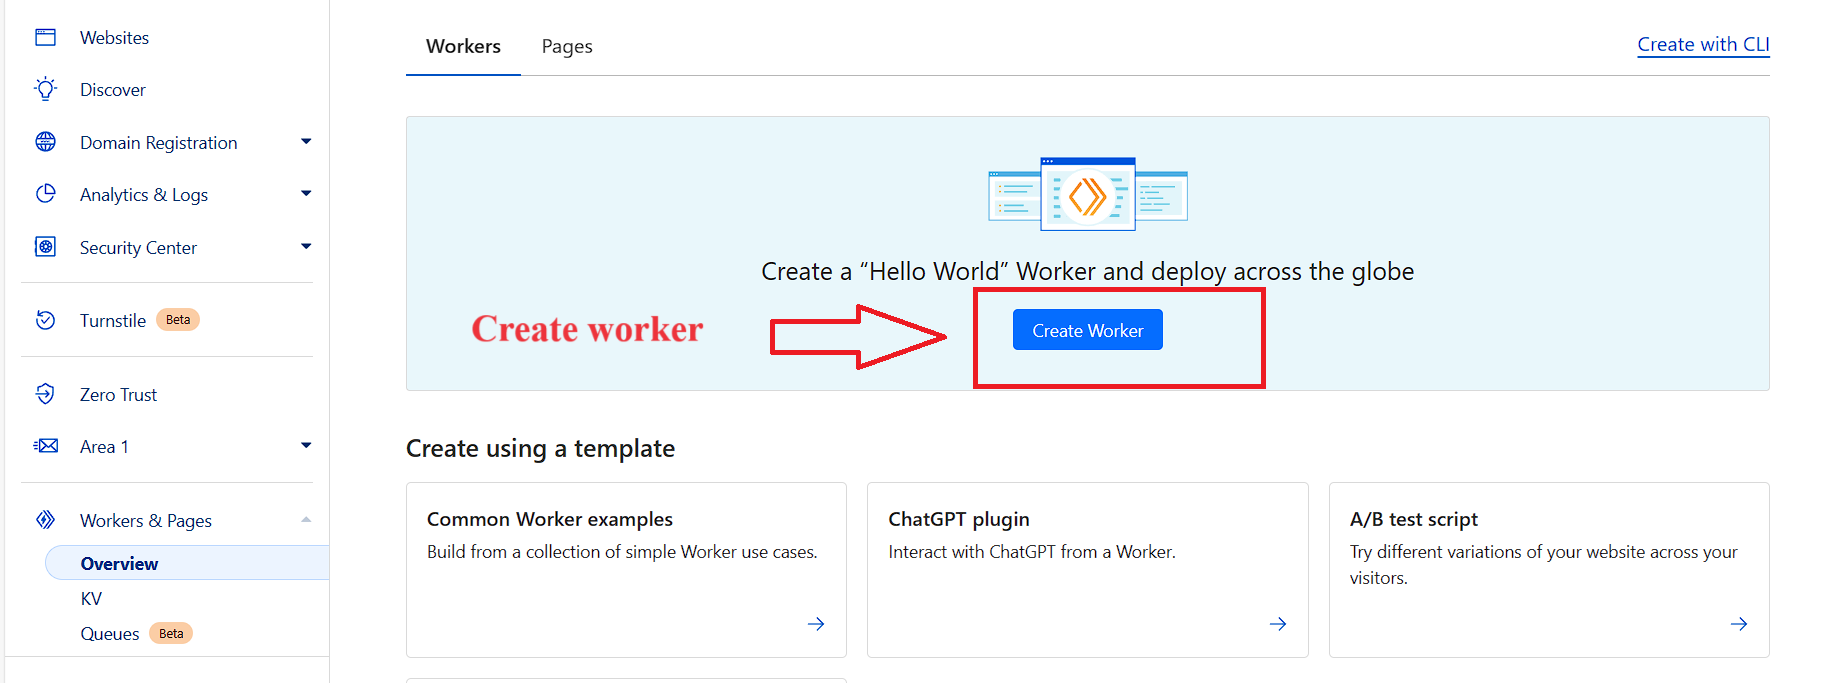The image size is (1835, 683).
Task: Click 'Build from a collection' description text
Action: [622, 552]
